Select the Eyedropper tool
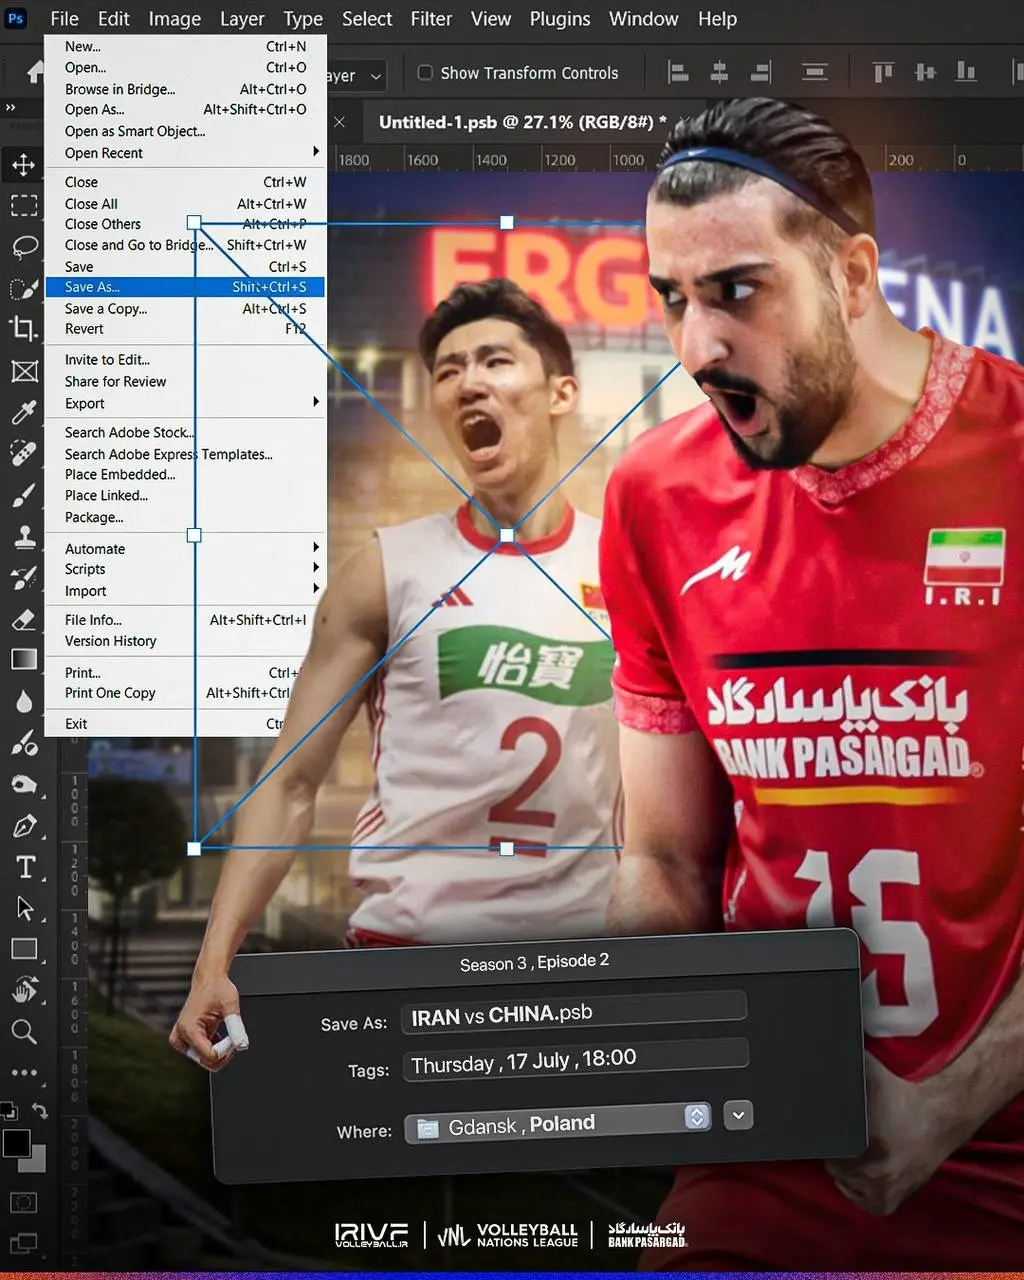The height and width of the screenshot is (1280, 1024). (23, 412)
